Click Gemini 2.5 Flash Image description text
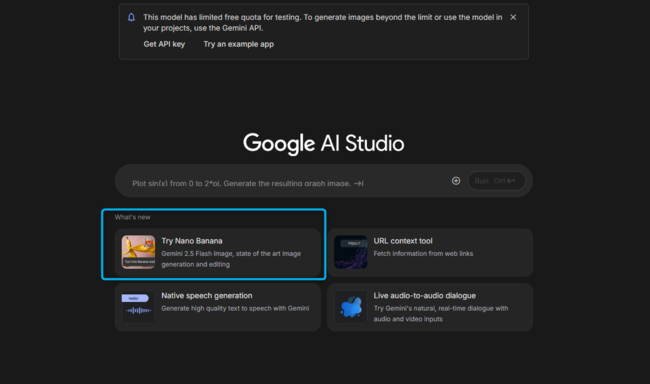This screenshot has height=384, width=650. point(231,259)
